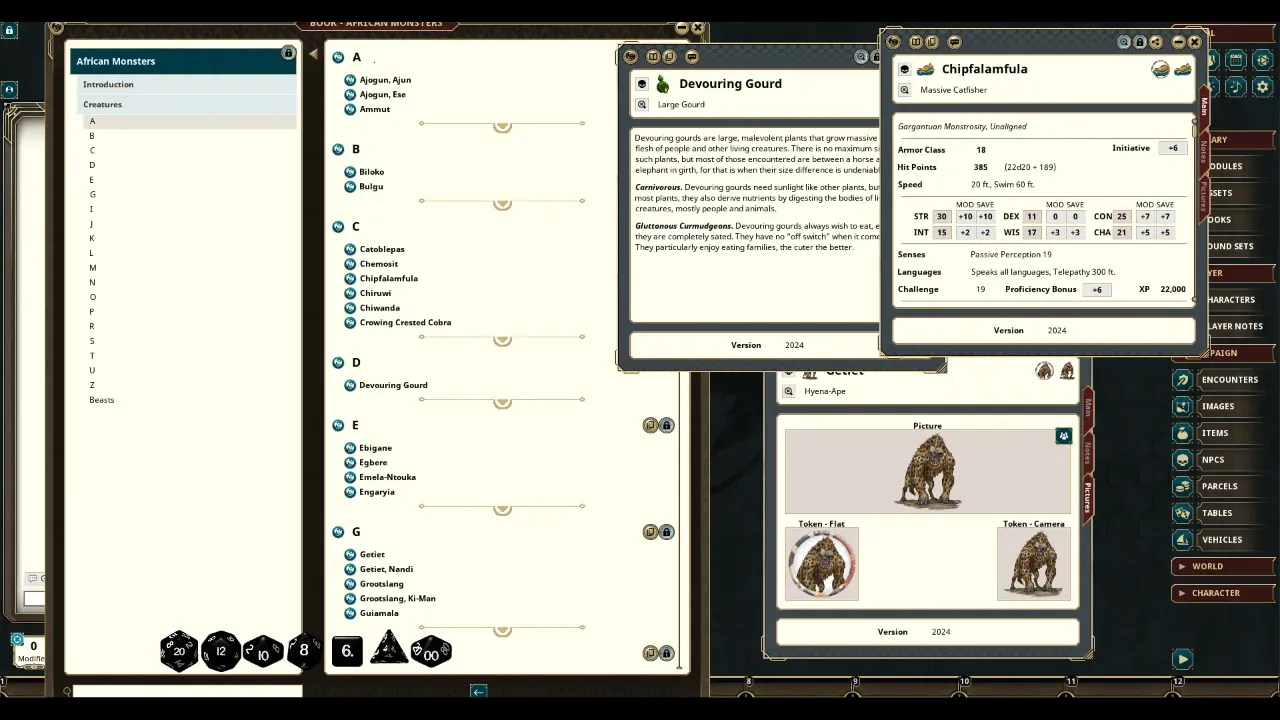Click the copy icon beside section E

[650, 425]
